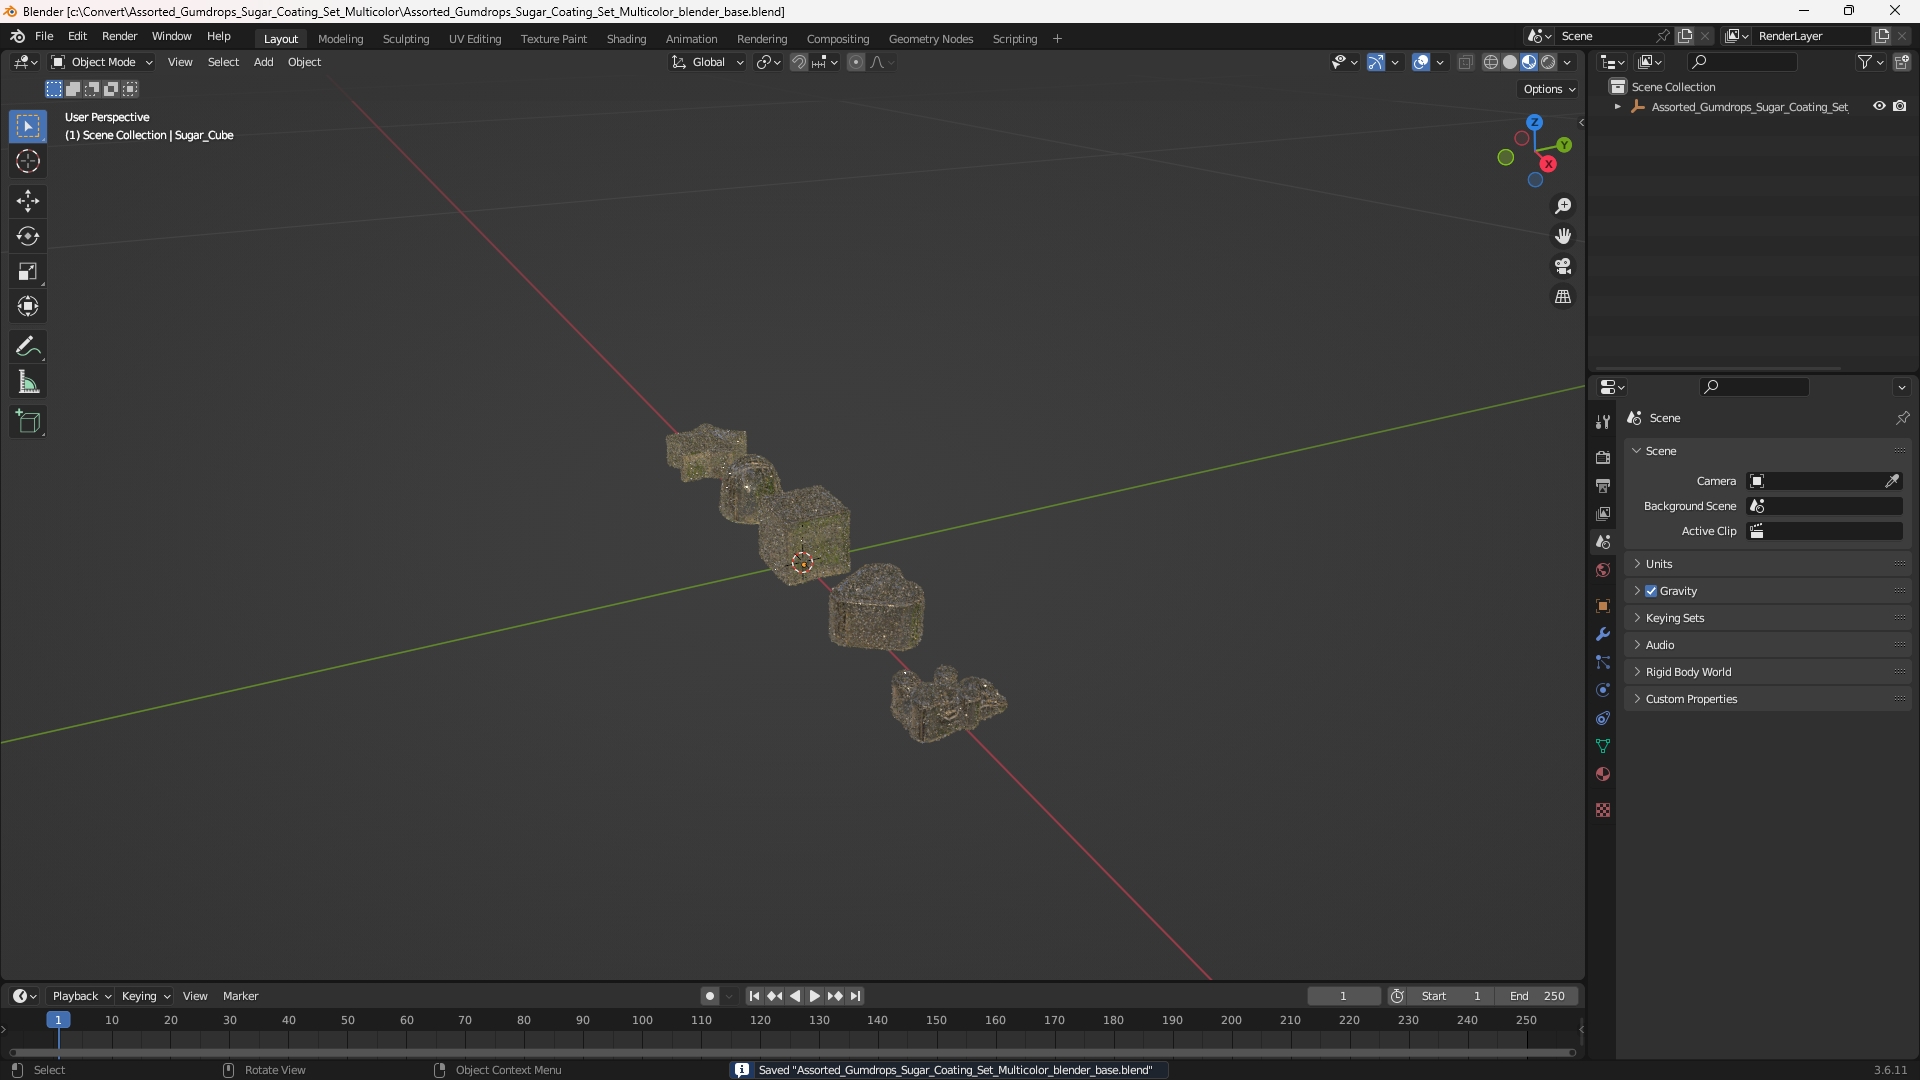The image size is (1920, 1080).
Task: Switch orthographic/perspective grid icon
Action: [1563, 297]
